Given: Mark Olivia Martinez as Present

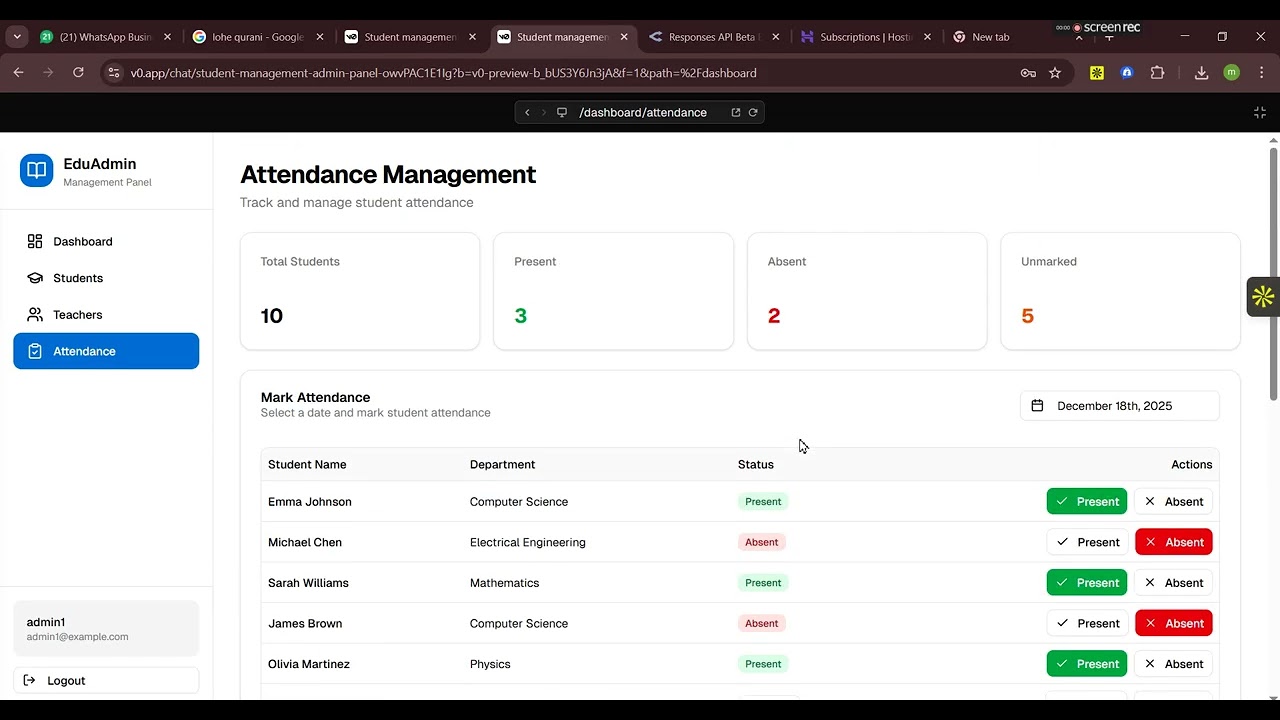Looking at the screenshot, I should (1087, 664).
